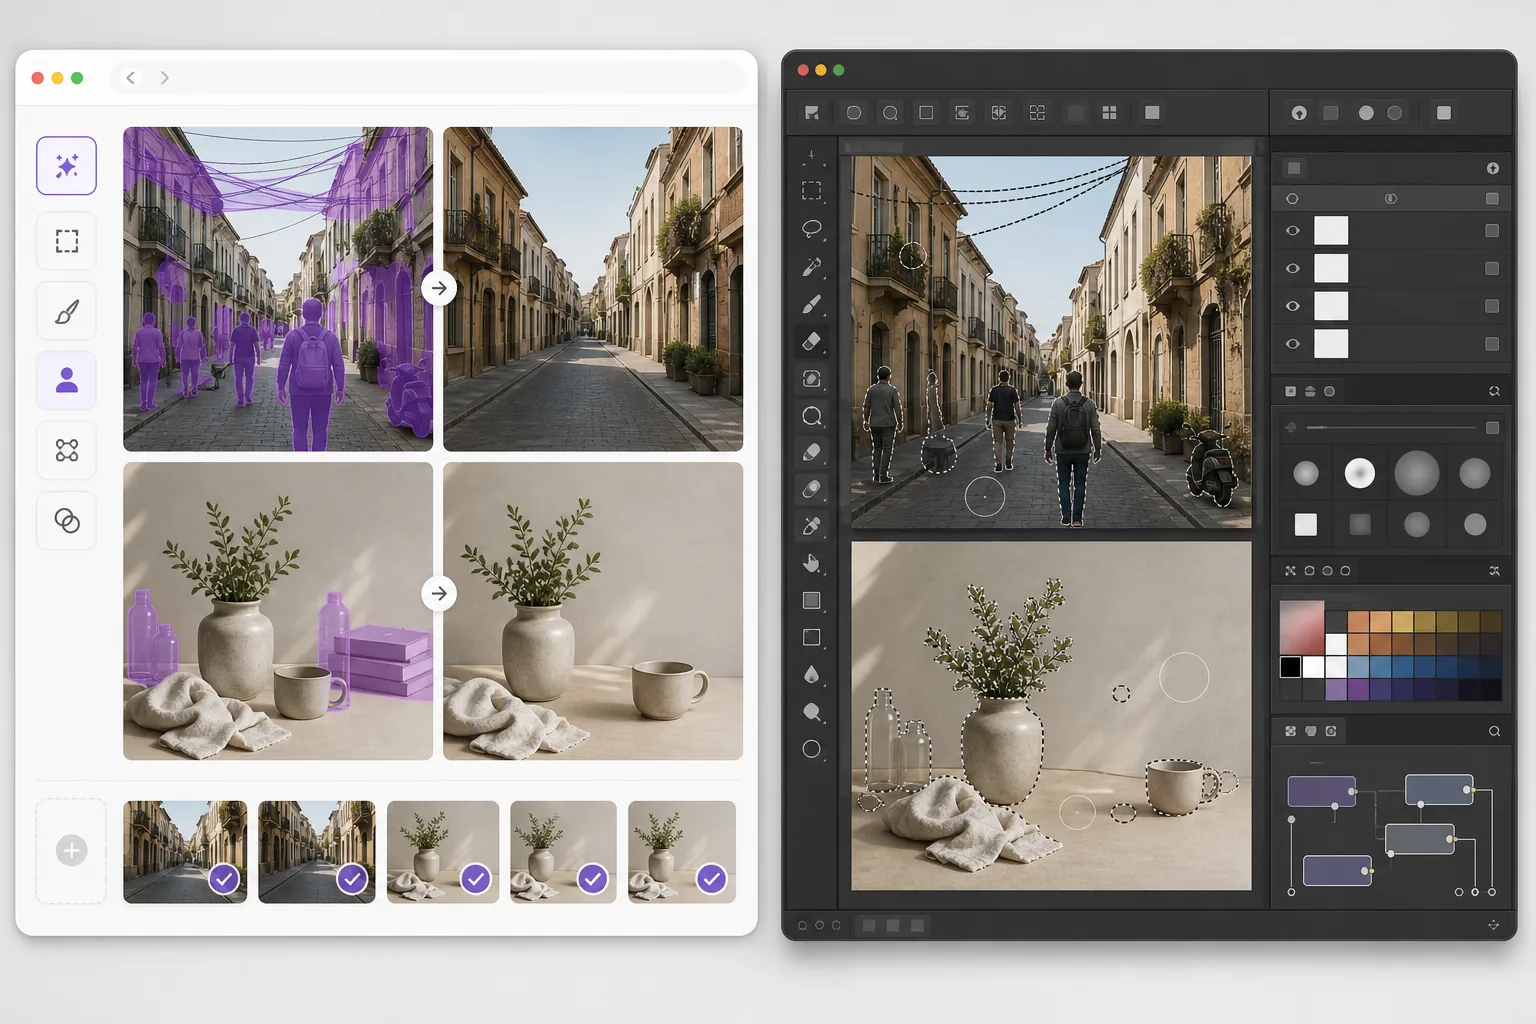
Task: Select the cleaned vase result image
Action: click(x=593, y=611)
